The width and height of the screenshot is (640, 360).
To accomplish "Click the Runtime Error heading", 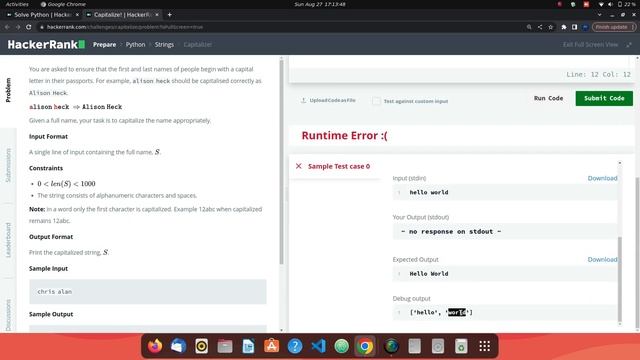I will click(x=344, y=136).
